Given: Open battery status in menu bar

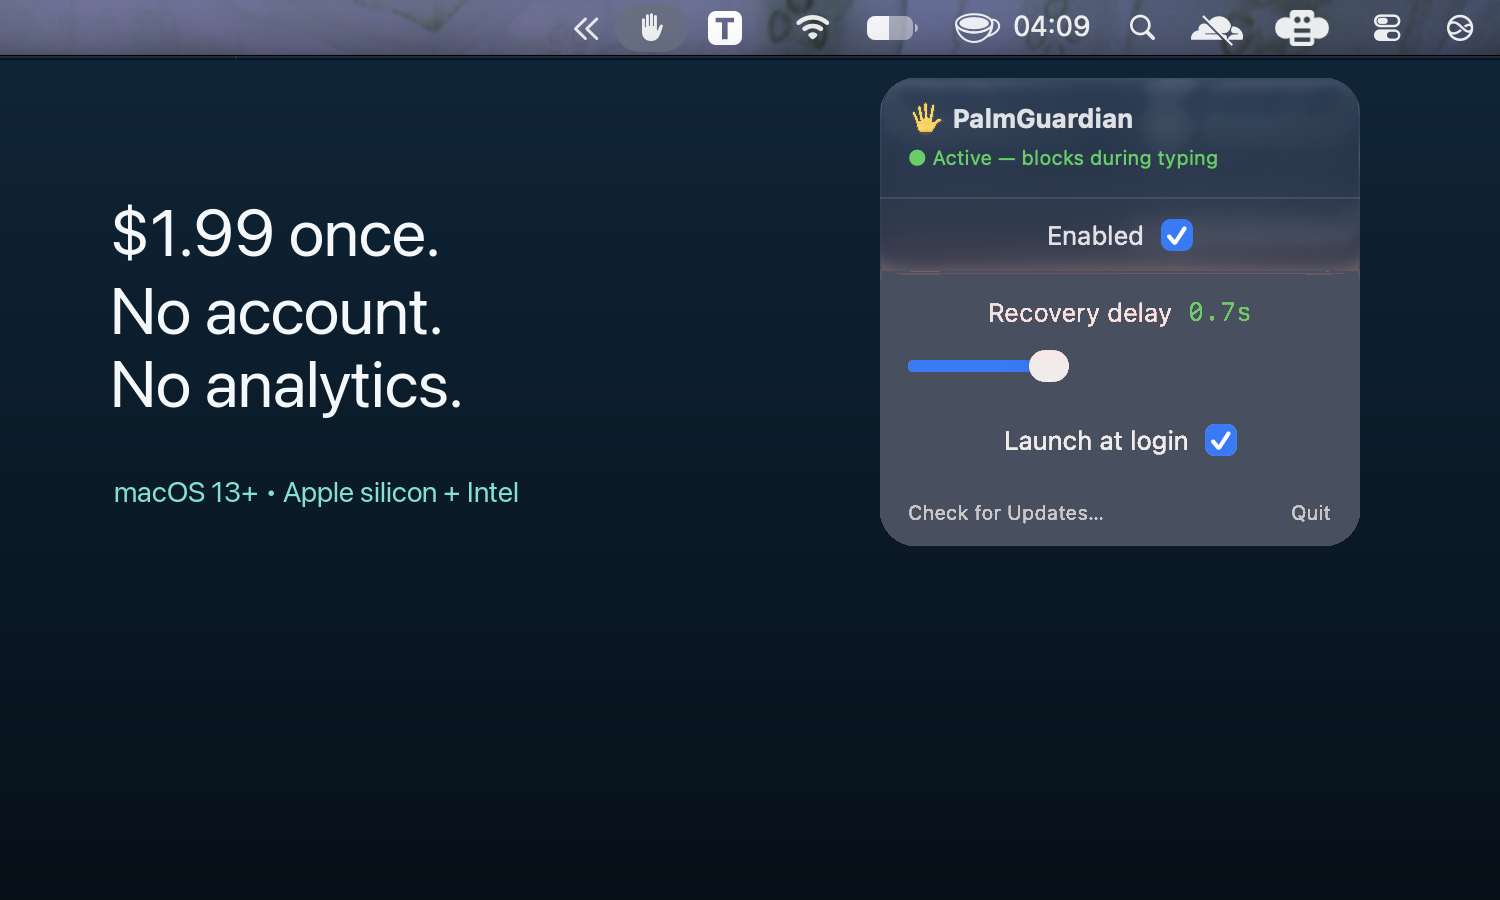Looking at the screenshot, I should [x=892, y=28].
